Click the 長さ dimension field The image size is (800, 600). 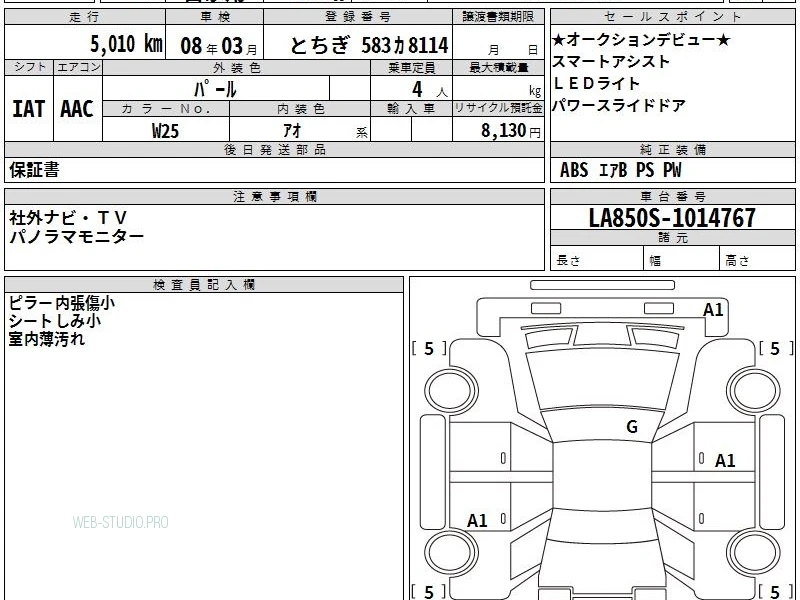click(x=597, y=259)
